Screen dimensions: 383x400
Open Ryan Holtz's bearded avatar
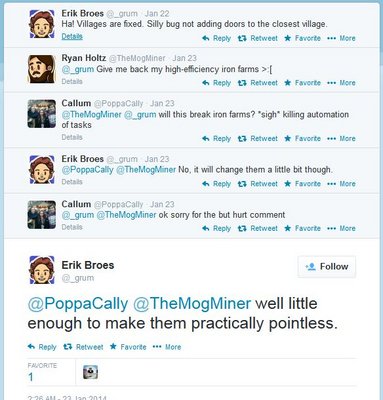click(x=42, y=69)
